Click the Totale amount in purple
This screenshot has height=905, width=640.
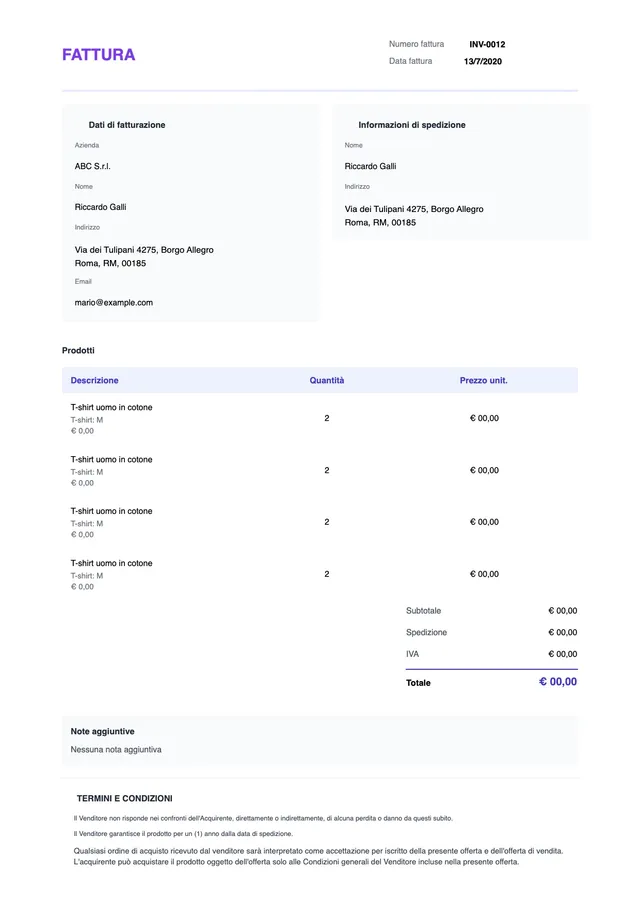click(558, 682)
